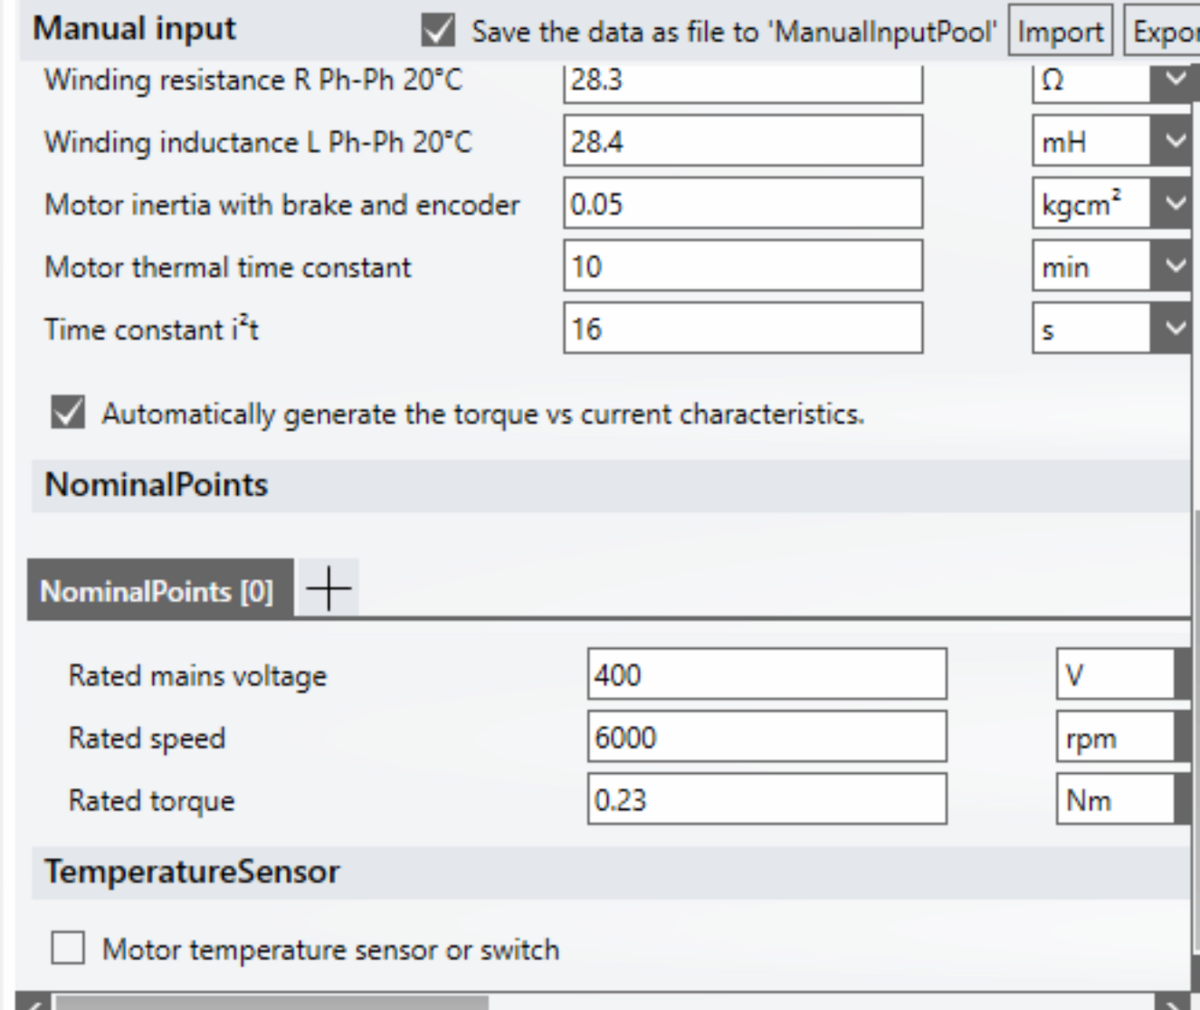Uncheck automatically generate torque vs current characteristics
The image size is (1200, 1010).
(68, 413)
